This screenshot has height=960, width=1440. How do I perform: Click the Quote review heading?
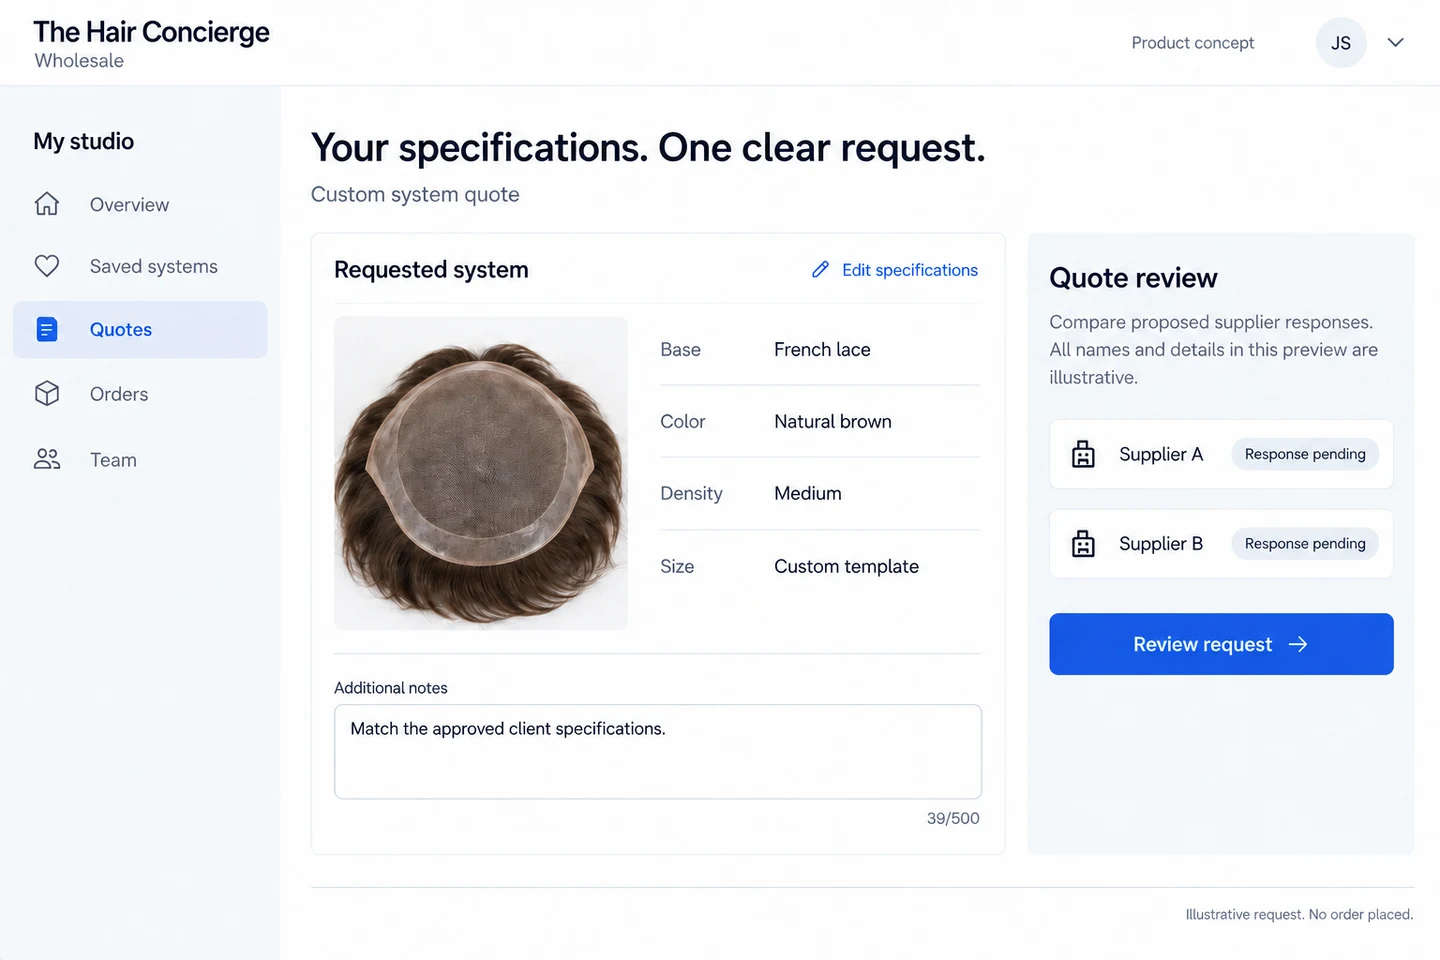click(1133, 278)
